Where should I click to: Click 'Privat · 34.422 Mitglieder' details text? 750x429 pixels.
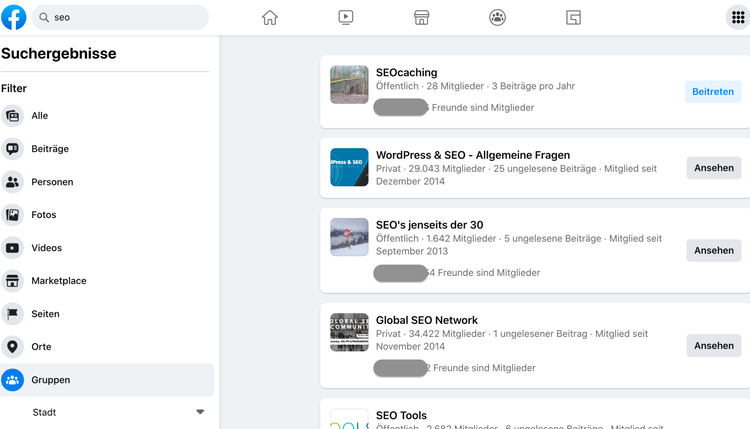pyautogui.click(x=430, y=334)
